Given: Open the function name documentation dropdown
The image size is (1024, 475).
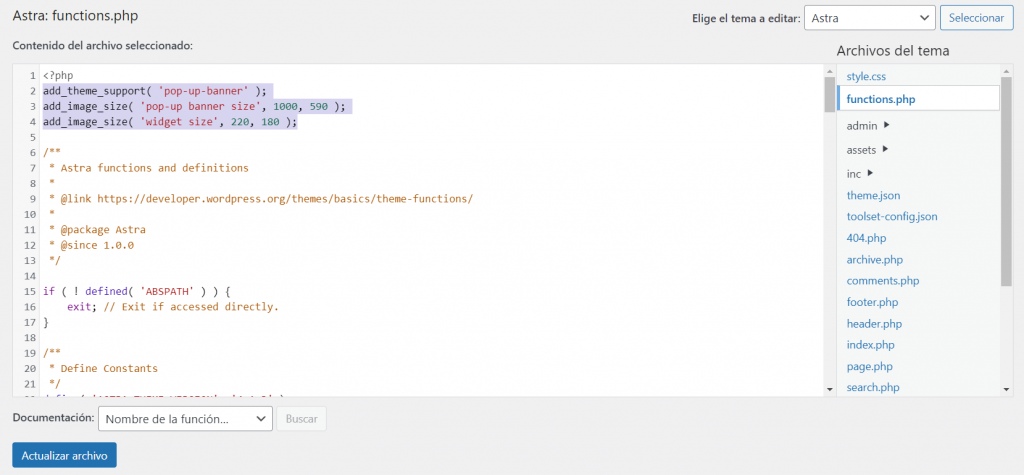Looking at the screenshot, I should pyautogui.click(x=185, y=419).
